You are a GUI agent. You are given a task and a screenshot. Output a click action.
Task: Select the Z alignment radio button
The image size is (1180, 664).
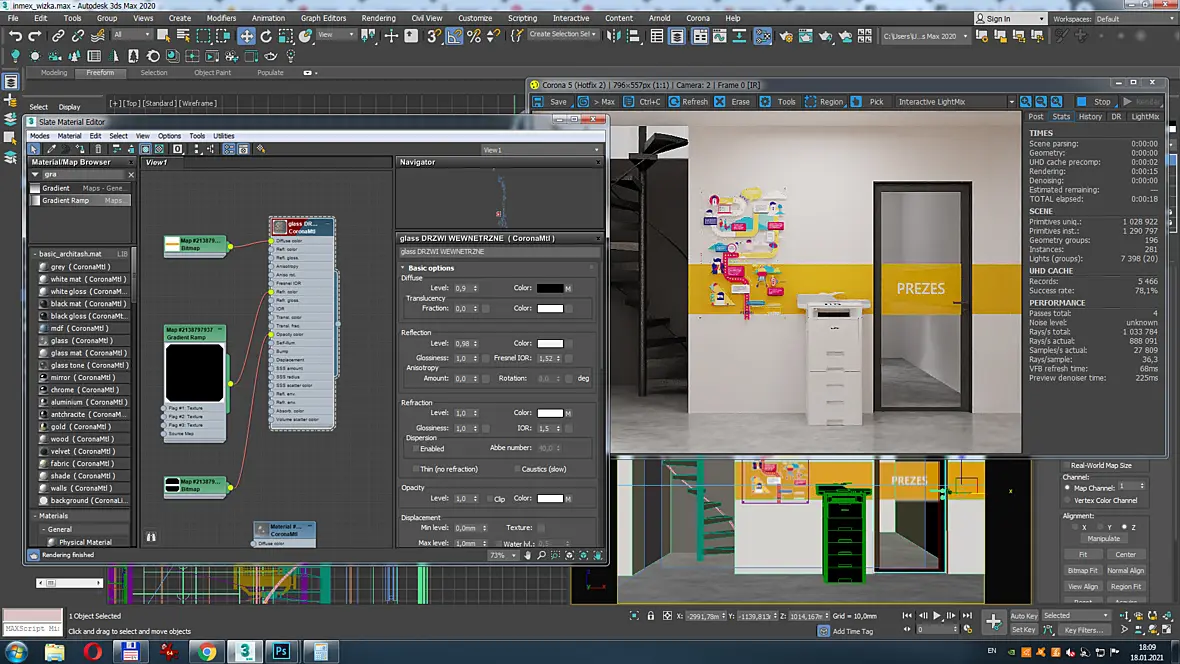tap(1124, 527)
